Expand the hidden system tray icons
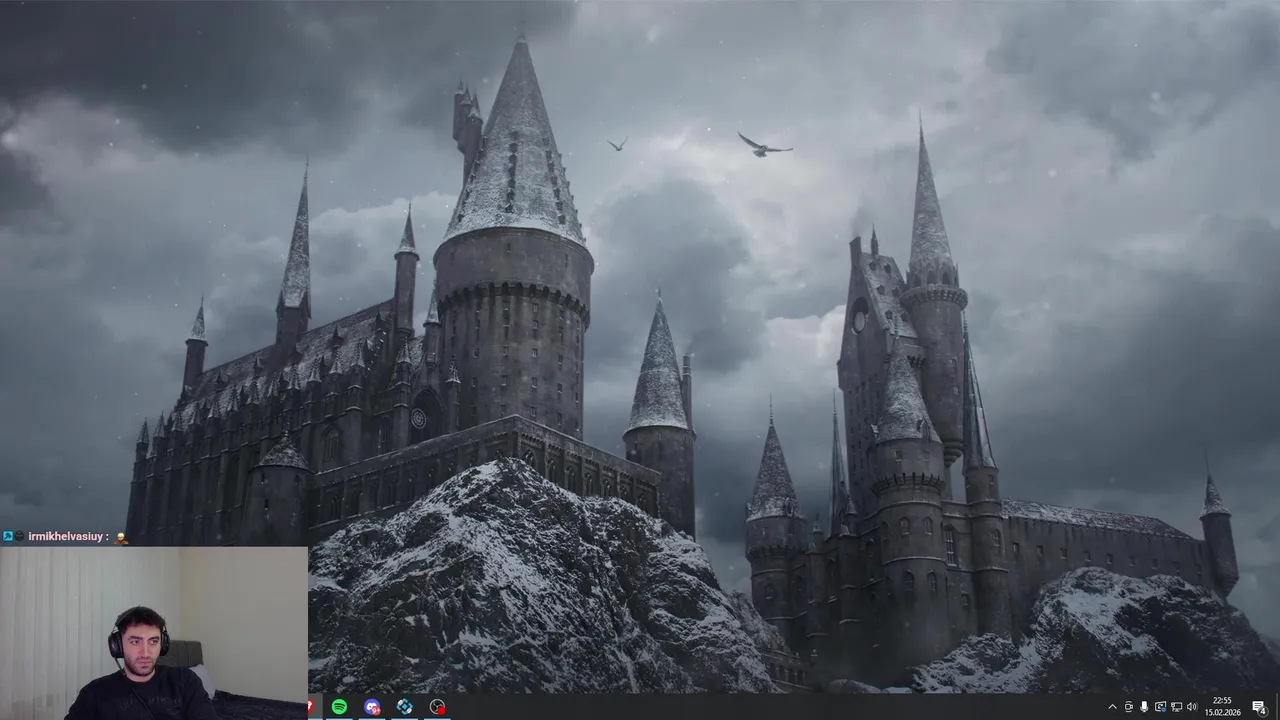This screenshot has width=1280, height=720. pos(1113,707)
